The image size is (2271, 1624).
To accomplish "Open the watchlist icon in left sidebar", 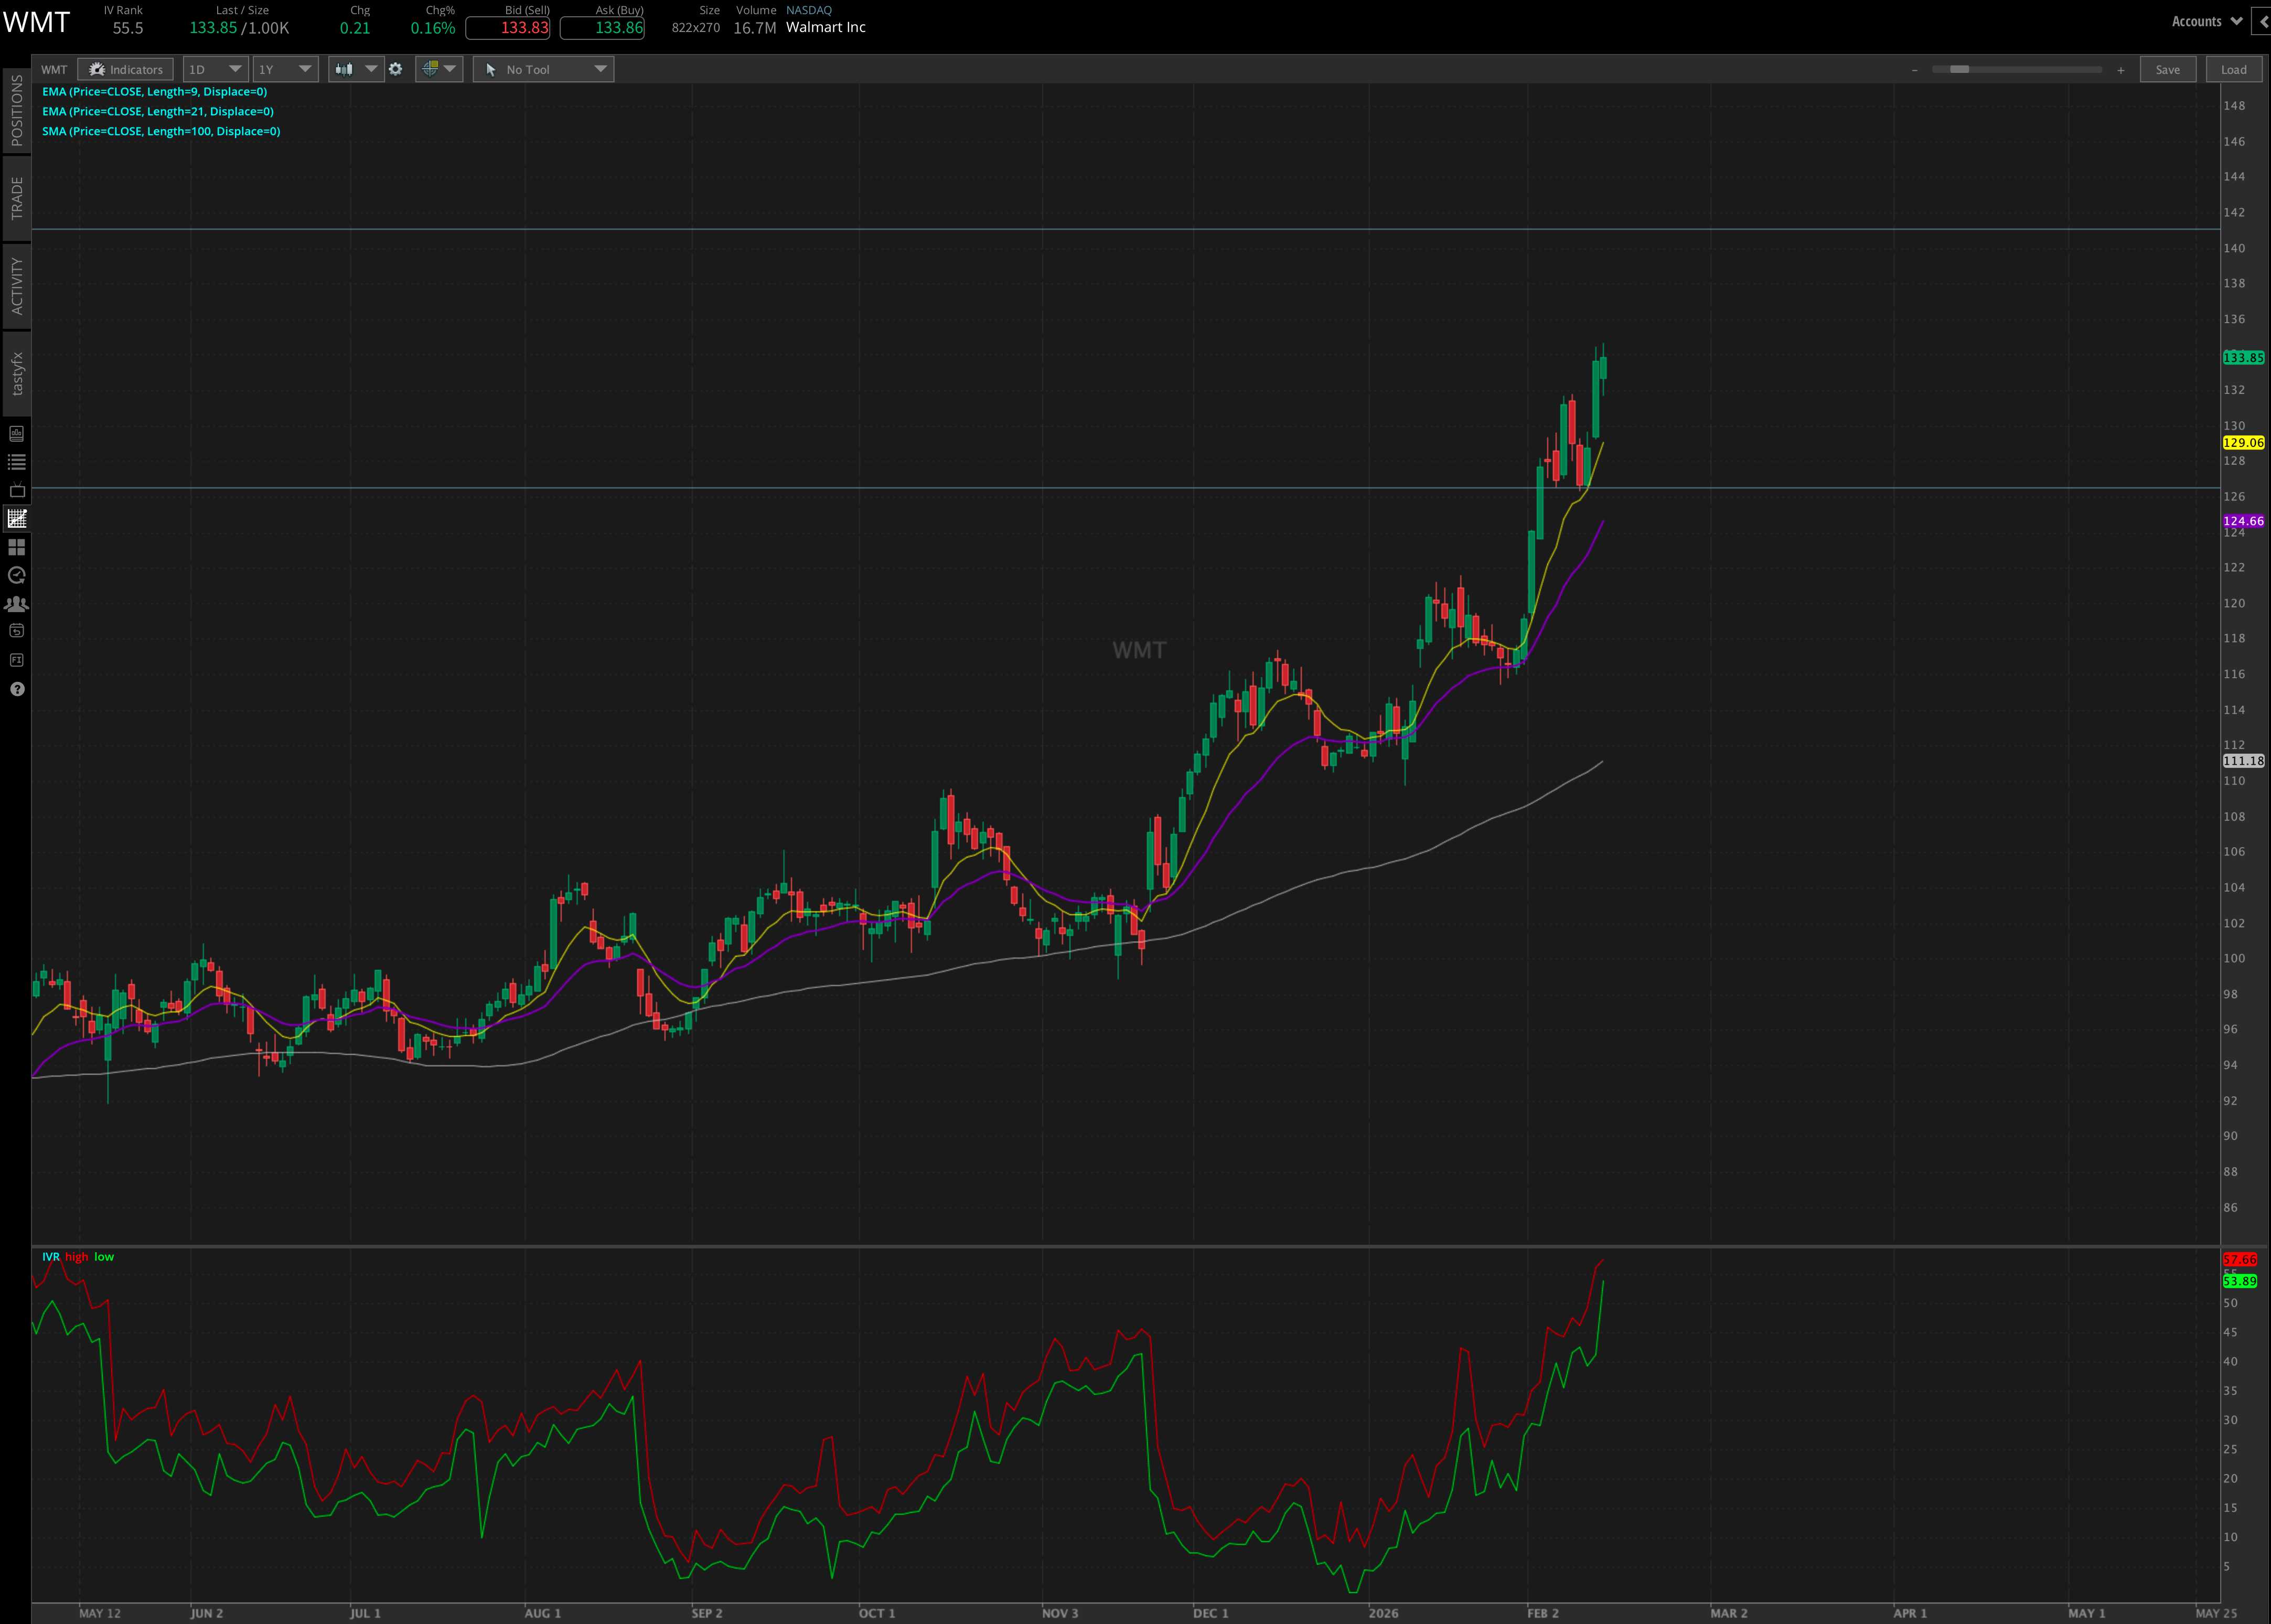I will pos(16,461).
